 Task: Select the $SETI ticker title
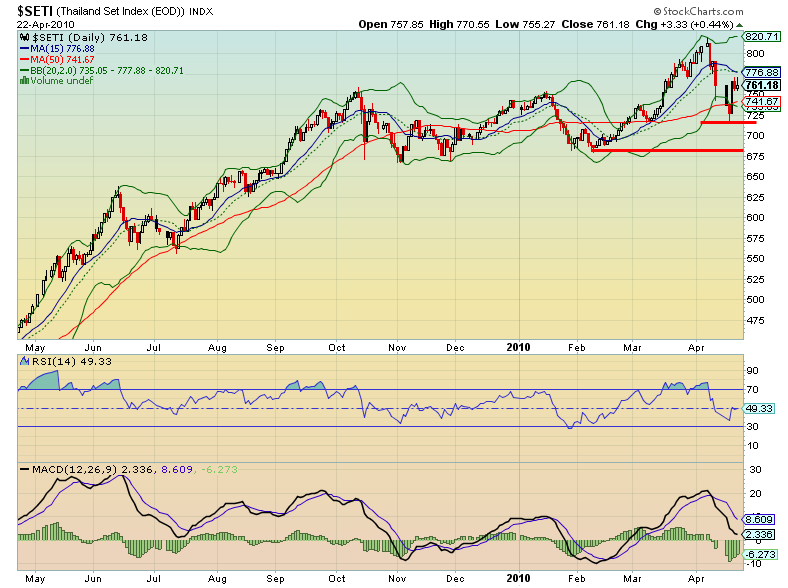point(35,11)
